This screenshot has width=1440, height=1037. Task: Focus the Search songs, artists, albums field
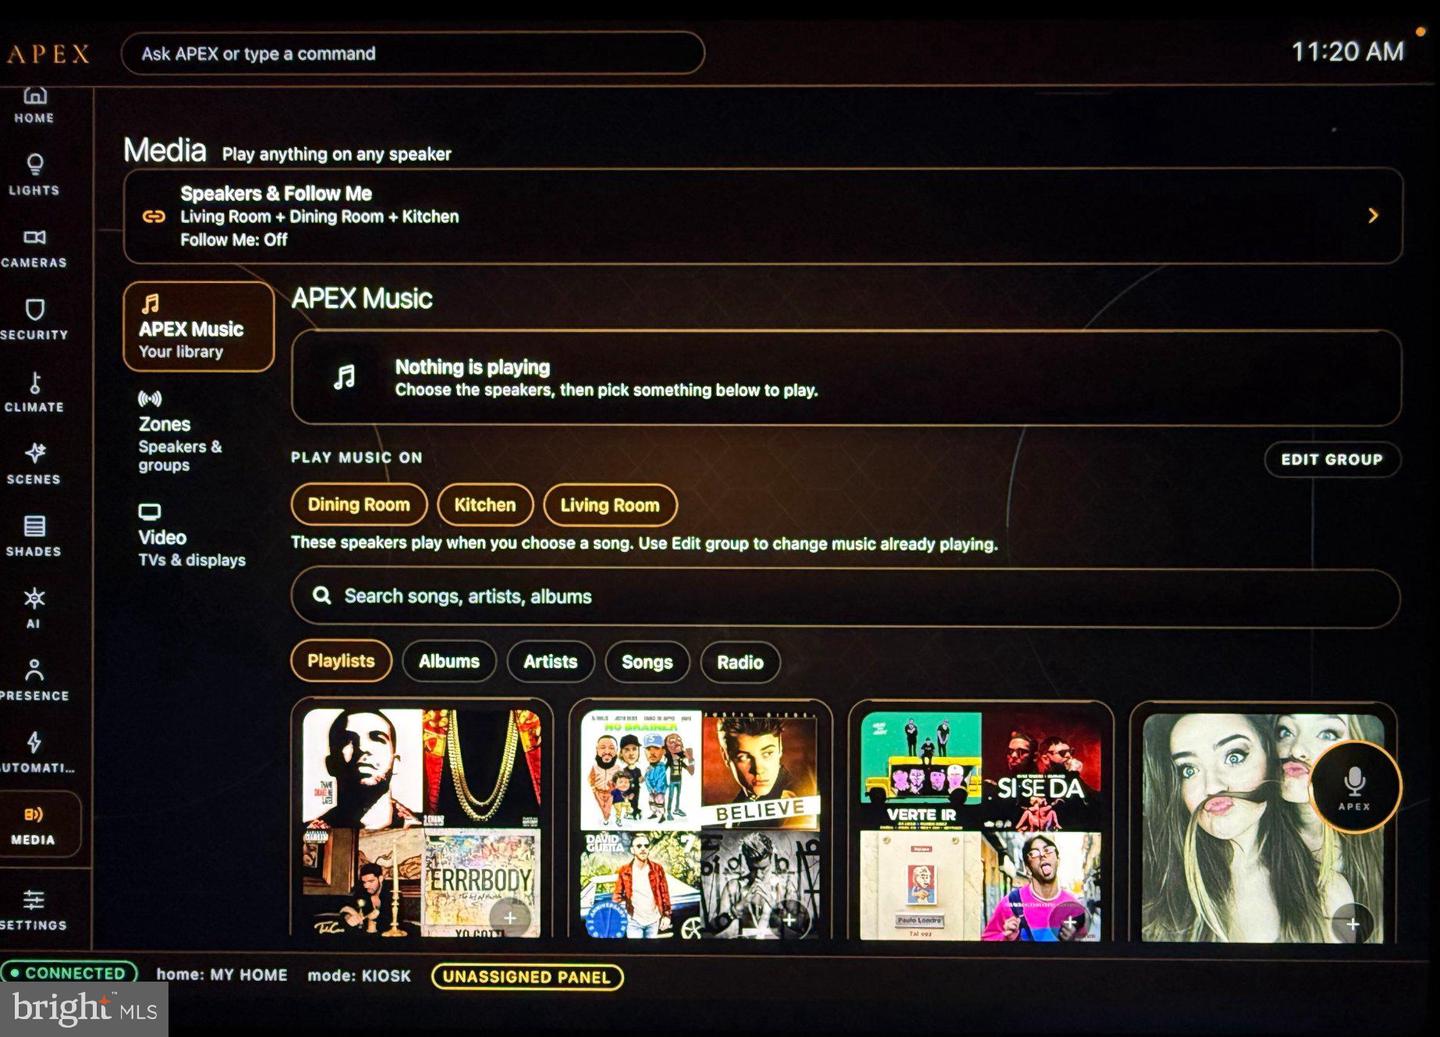click(845, 597)
